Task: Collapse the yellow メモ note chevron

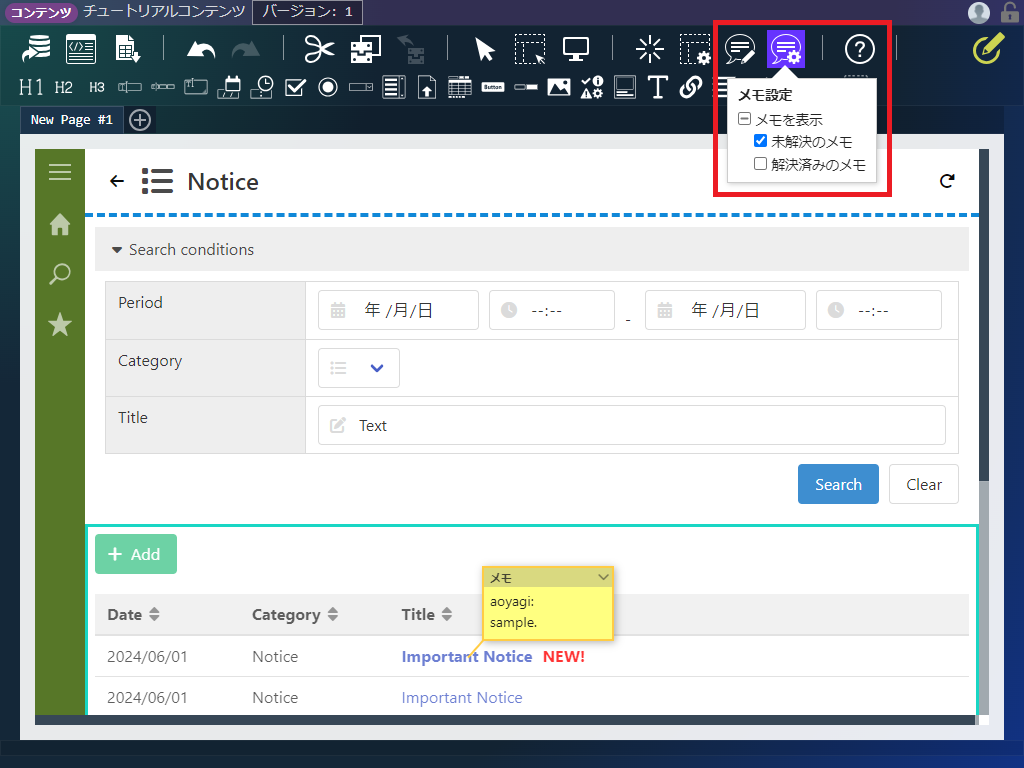Action: tap(603, 577)
